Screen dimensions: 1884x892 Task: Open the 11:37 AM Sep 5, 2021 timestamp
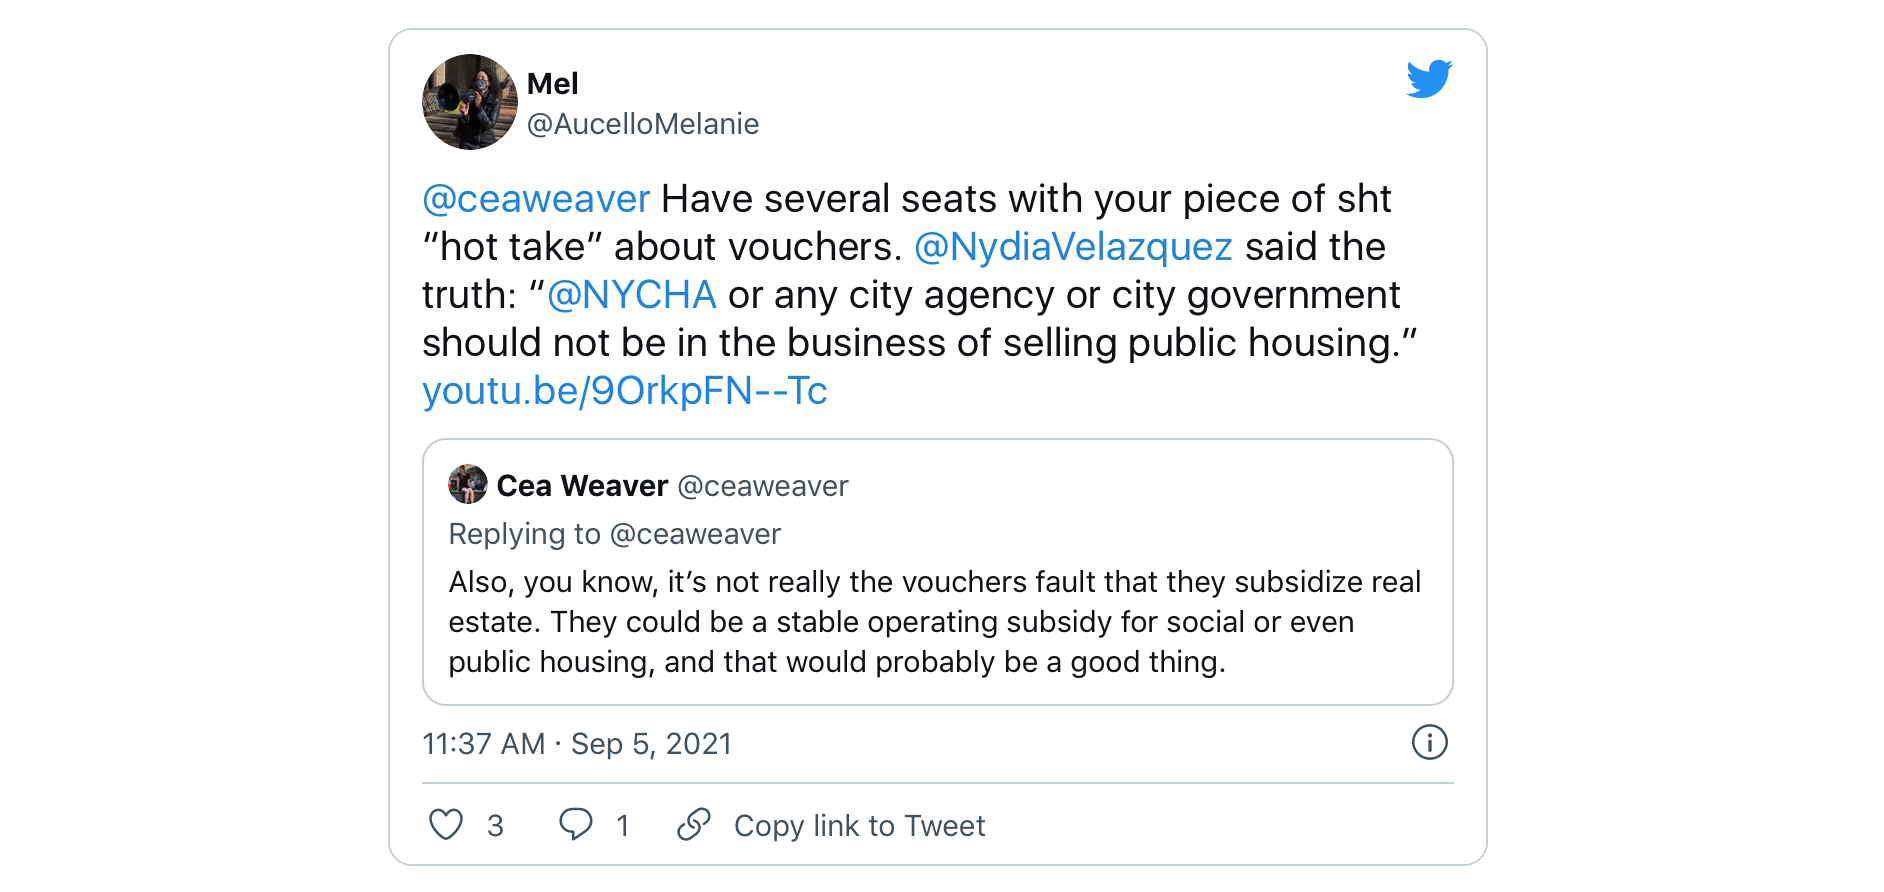pos(577,744)
